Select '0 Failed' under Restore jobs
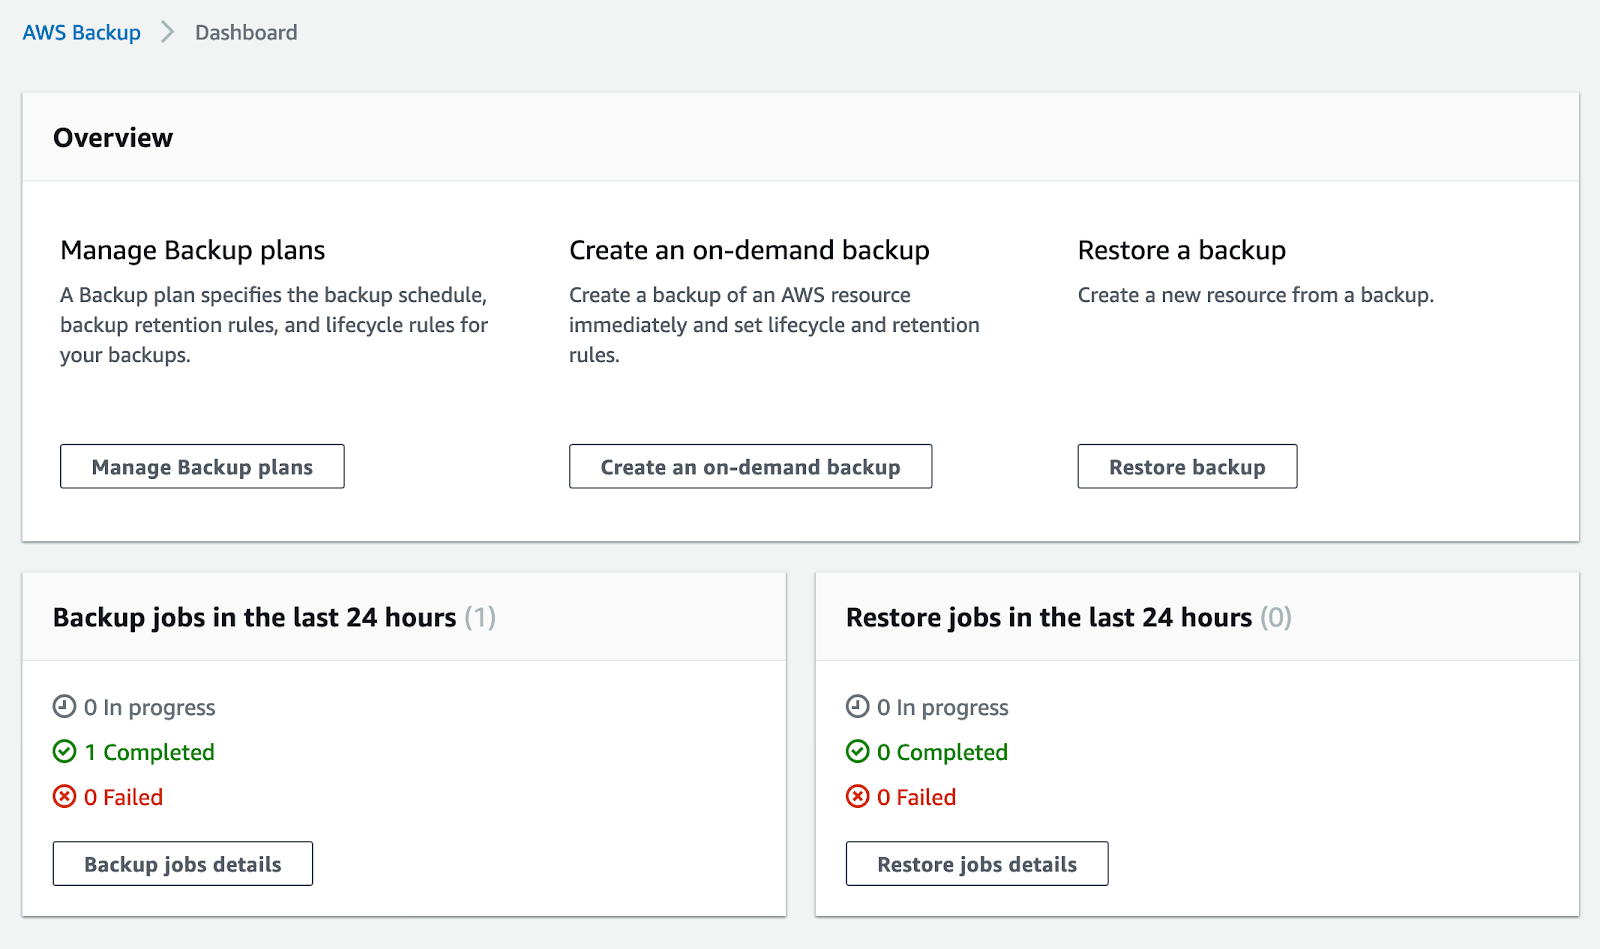Image resolution: width=1600 pixels, height=949 pixels. point(916,797)
